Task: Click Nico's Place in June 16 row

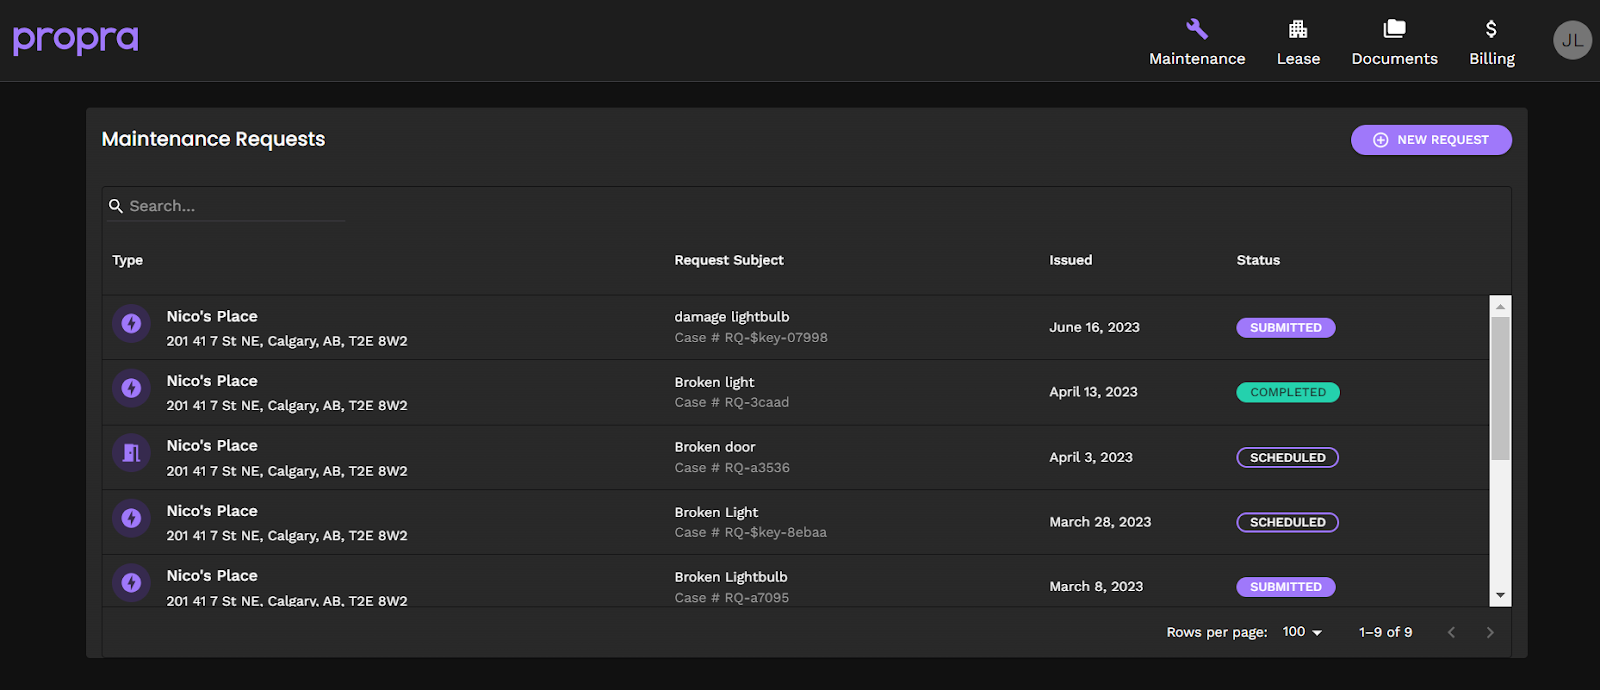Action: point(212,316)
